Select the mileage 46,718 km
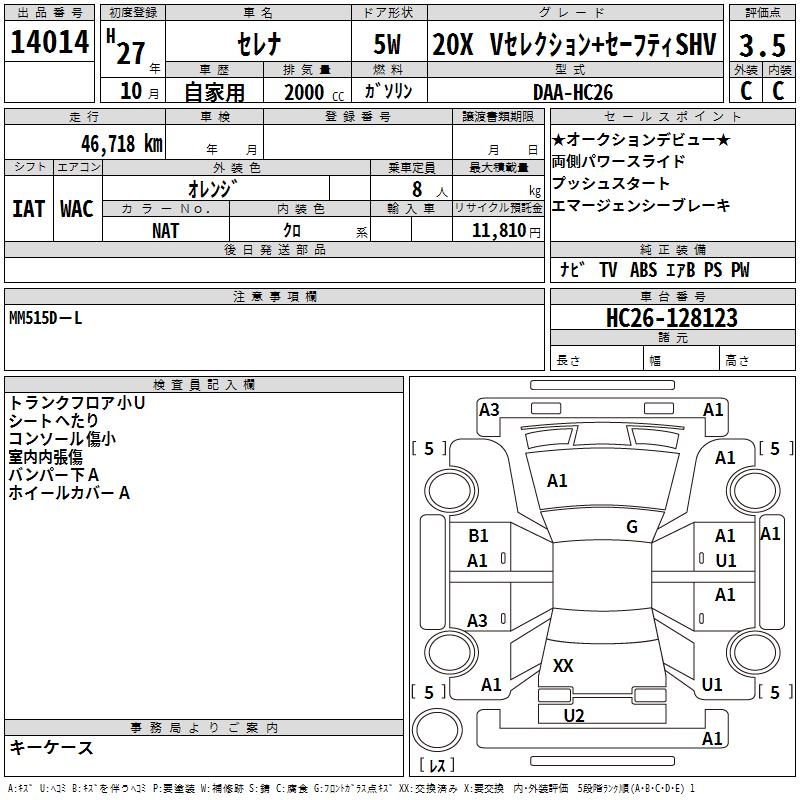 [122, 144]
